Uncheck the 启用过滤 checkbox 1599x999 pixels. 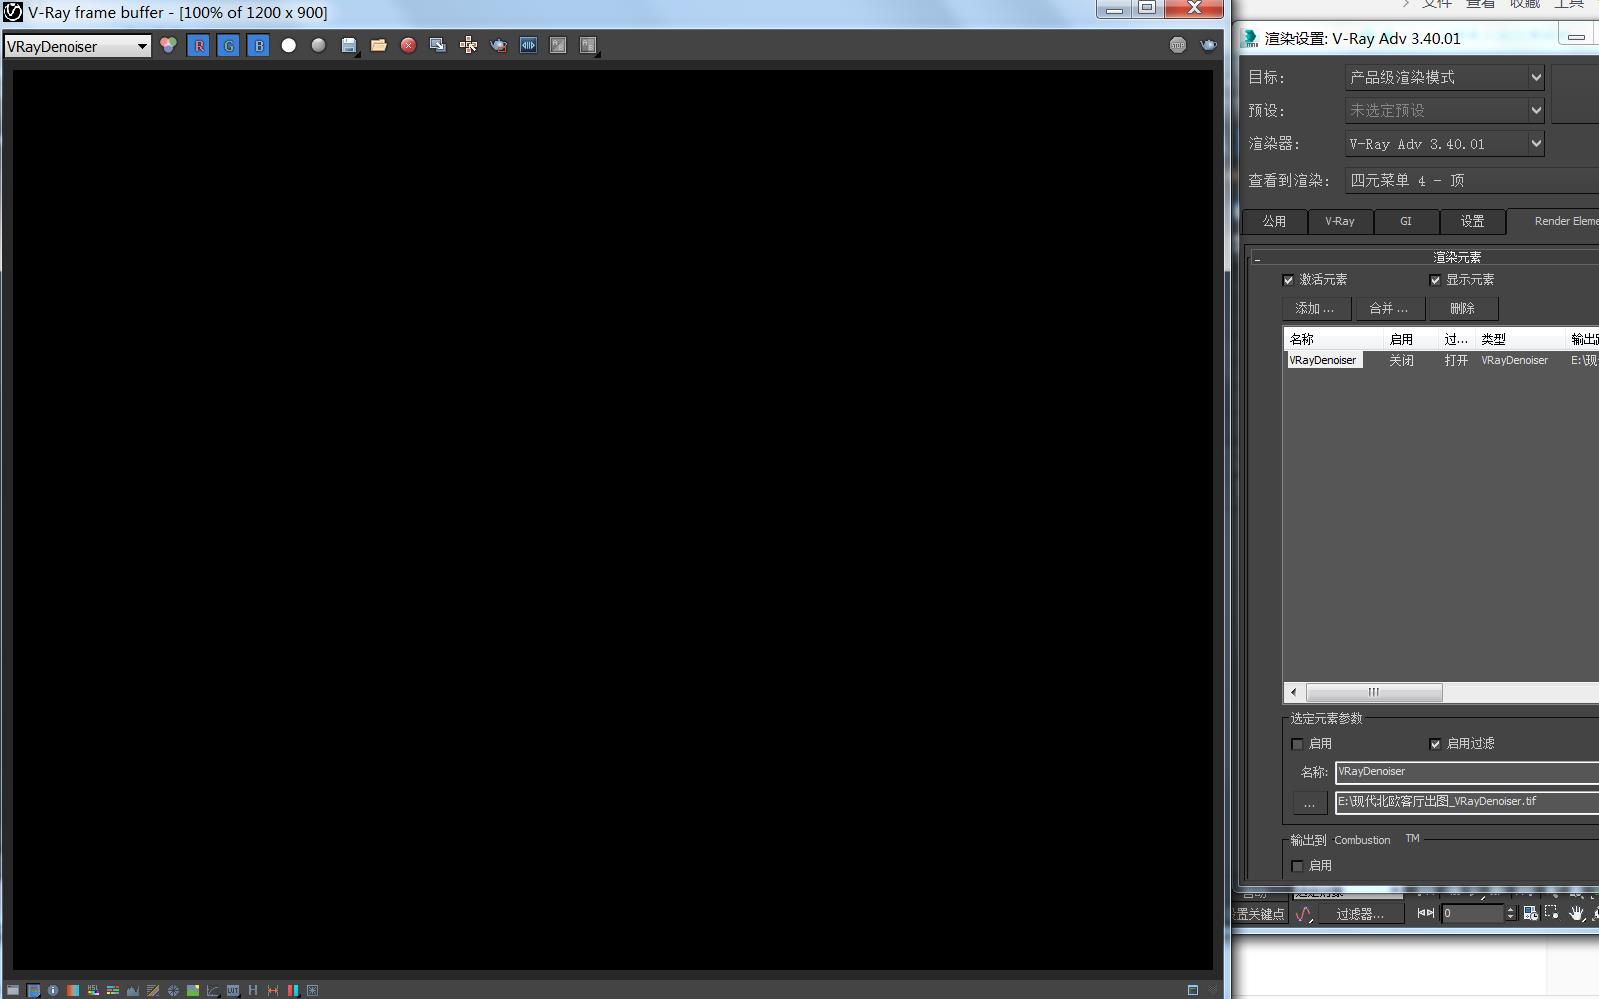pos(1435,744)
